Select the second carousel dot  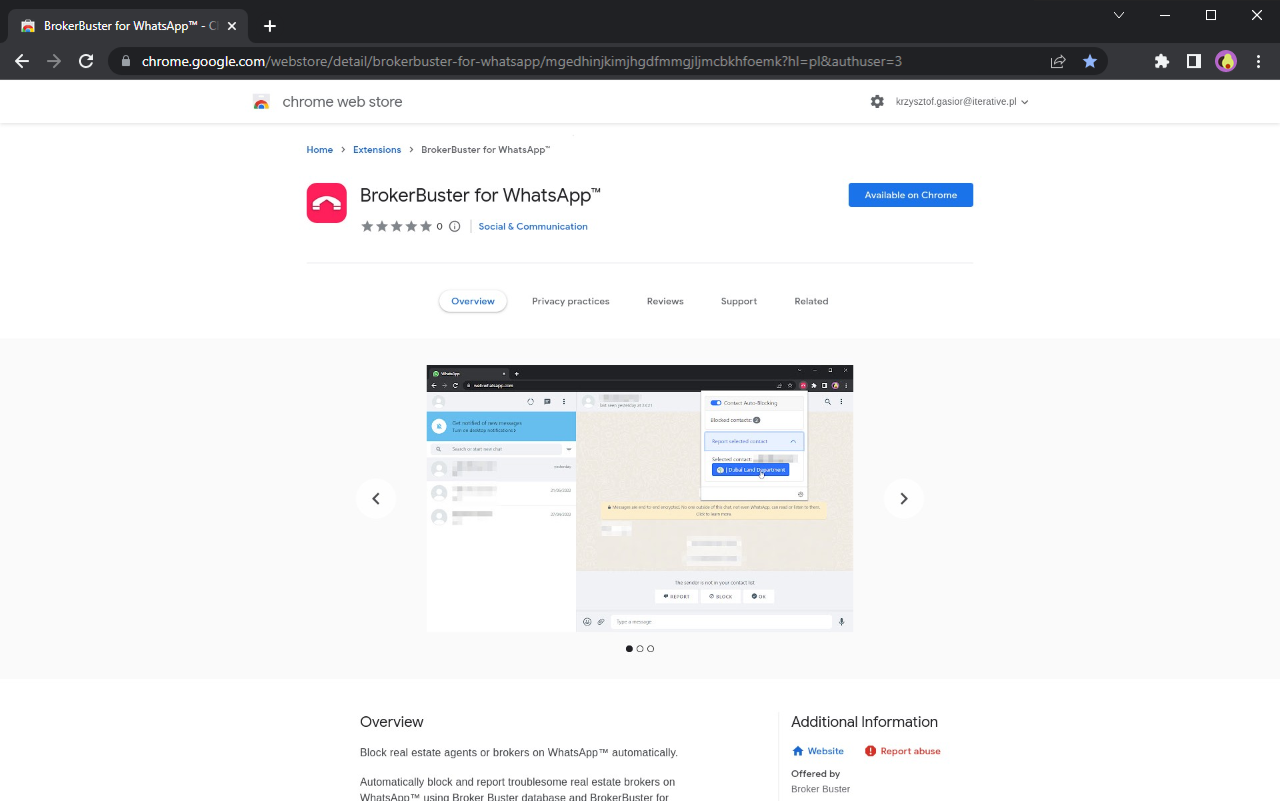640,649
